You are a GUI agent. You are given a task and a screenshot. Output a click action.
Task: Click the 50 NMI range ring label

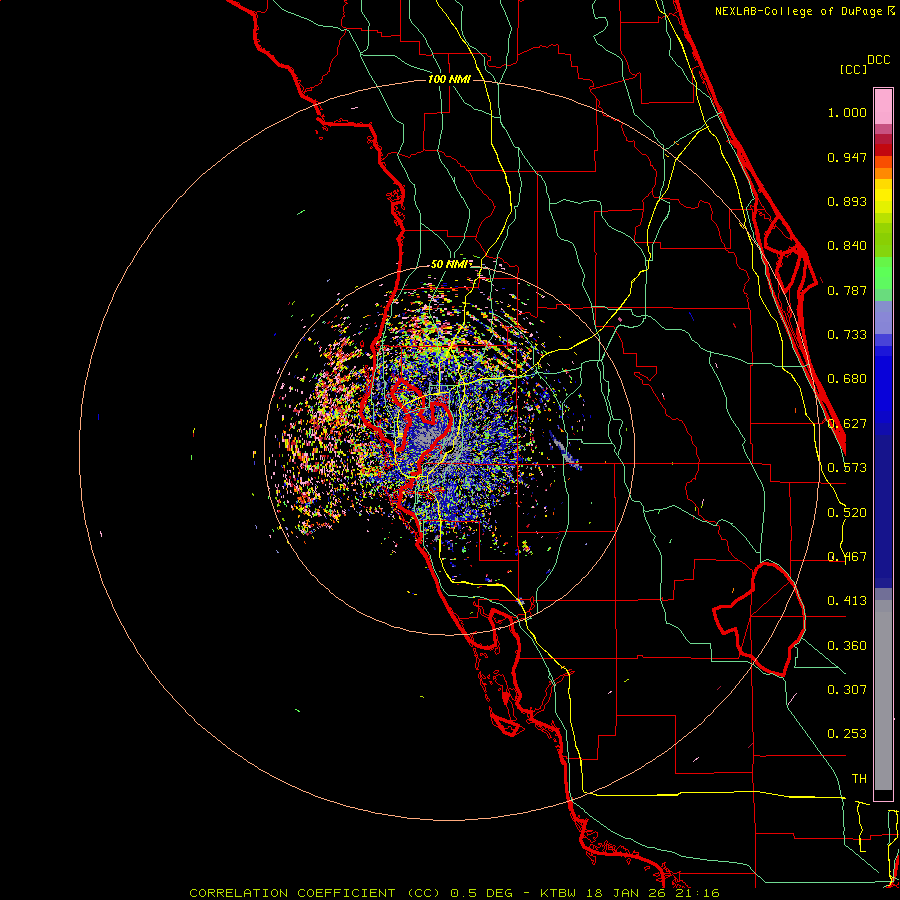click(449, 265)
